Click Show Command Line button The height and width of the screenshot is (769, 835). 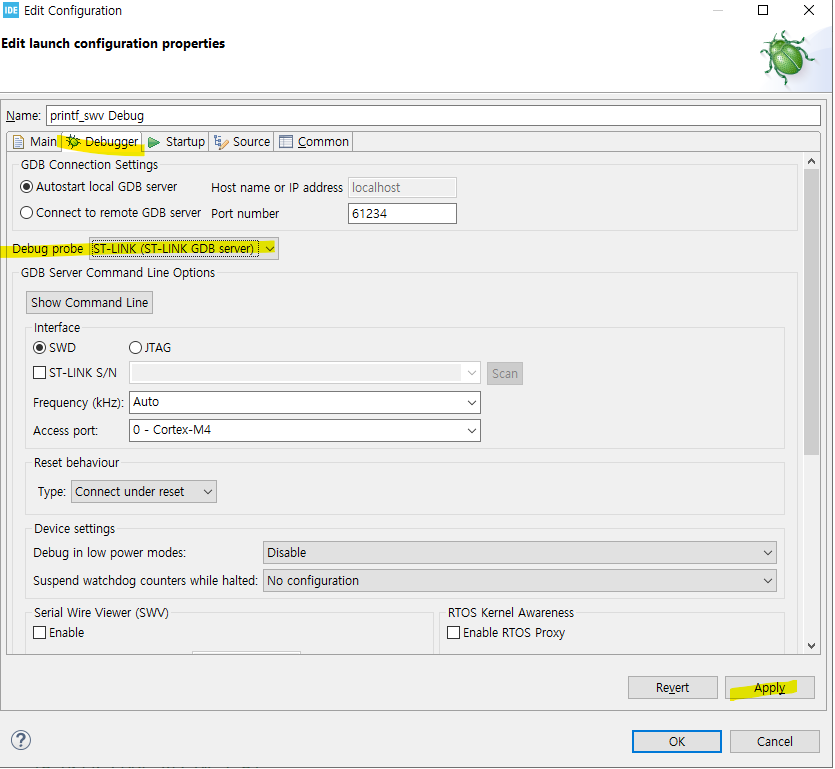click(89, 302)
